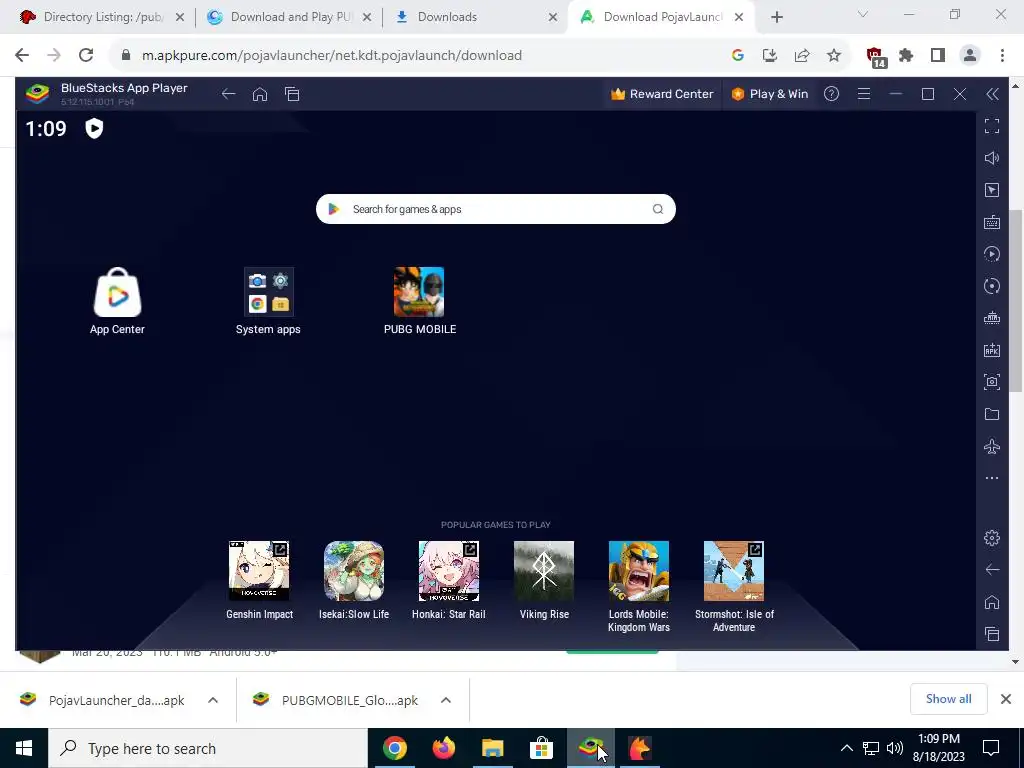
Task: Open Play & Win
Action: [769, 94]
